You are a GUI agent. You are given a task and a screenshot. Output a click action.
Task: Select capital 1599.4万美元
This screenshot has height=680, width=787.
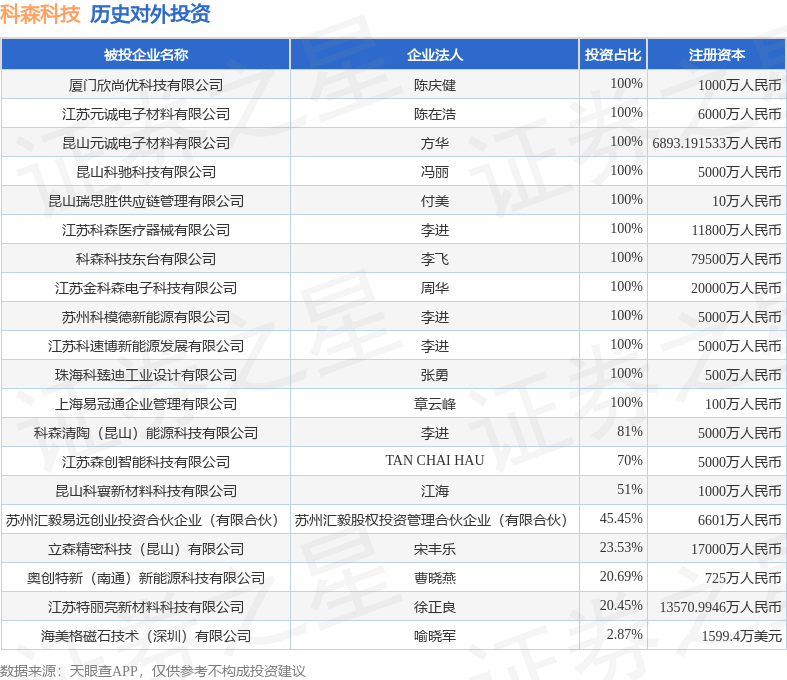point(742,636)
